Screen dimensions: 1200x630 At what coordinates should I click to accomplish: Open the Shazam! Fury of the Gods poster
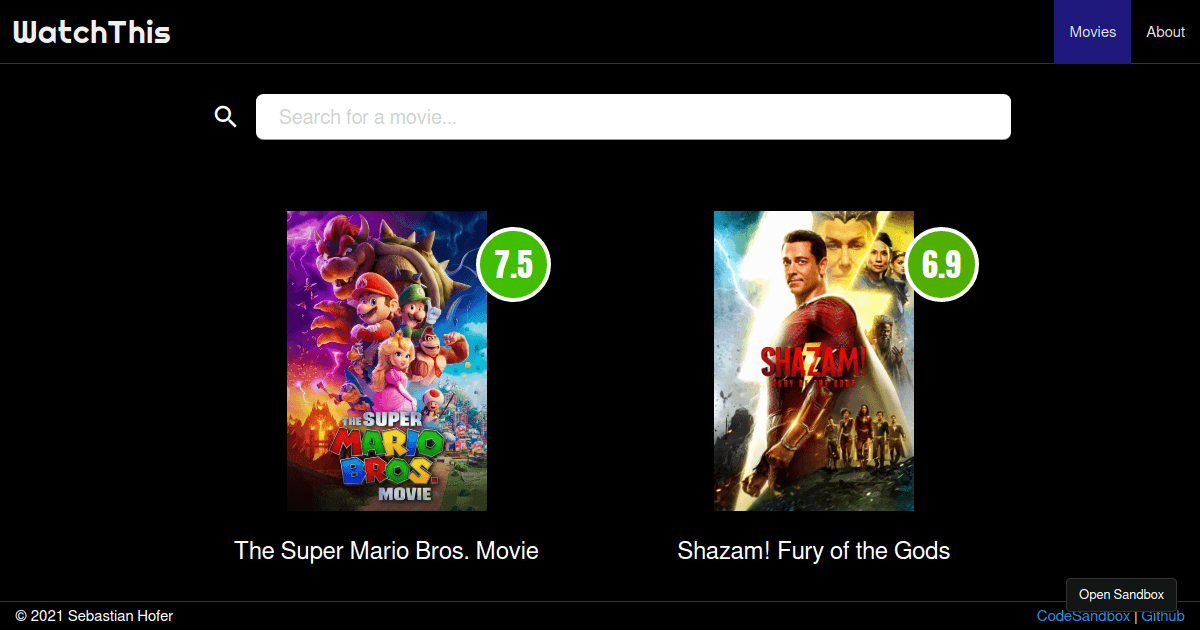click(814, 361)
